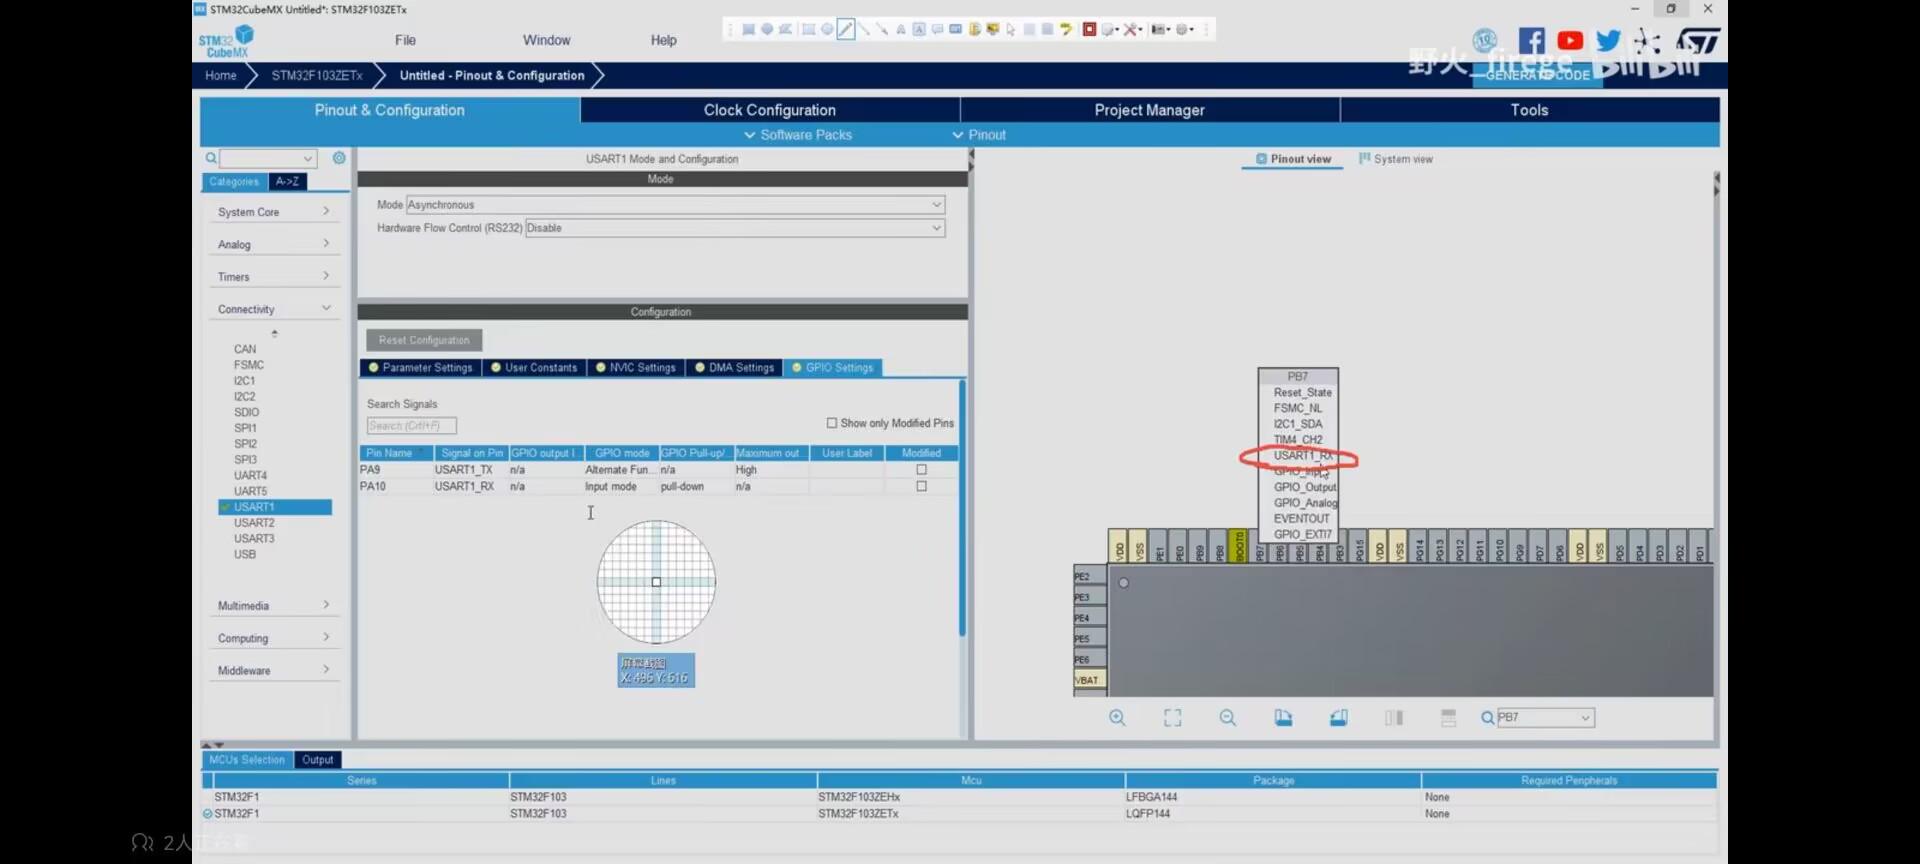The width and height of the screenshot is (1920, 864).
Task: Fit the chip pinout to view
Action: (x=1173, y=718)
